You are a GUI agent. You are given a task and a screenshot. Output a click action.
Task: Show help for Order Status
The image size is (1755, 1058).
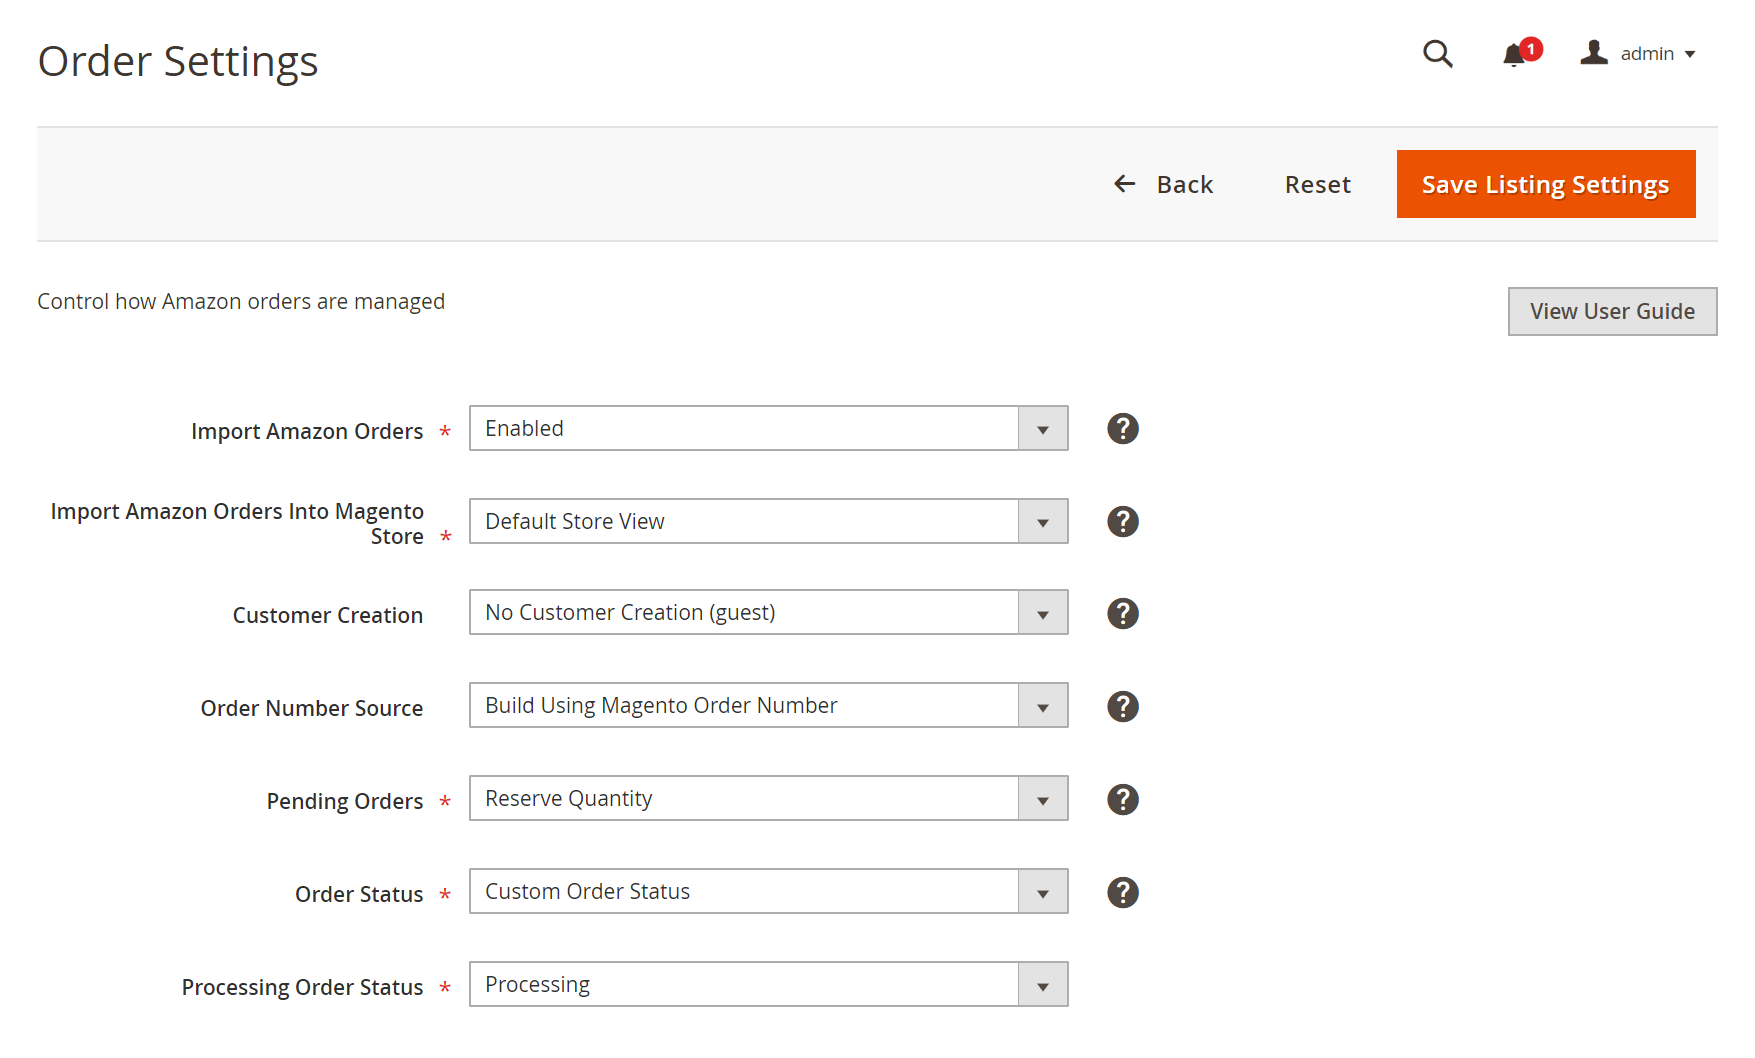pyautogui.click(x=1123, y=893)
